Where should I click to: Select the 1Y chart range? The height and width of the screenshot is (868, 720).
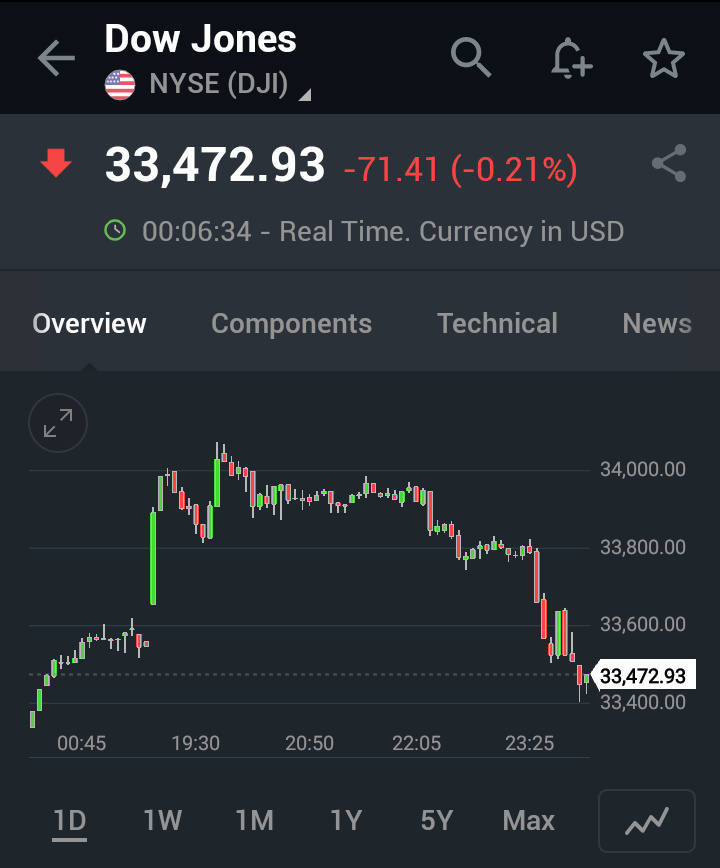tap(346, 821)
